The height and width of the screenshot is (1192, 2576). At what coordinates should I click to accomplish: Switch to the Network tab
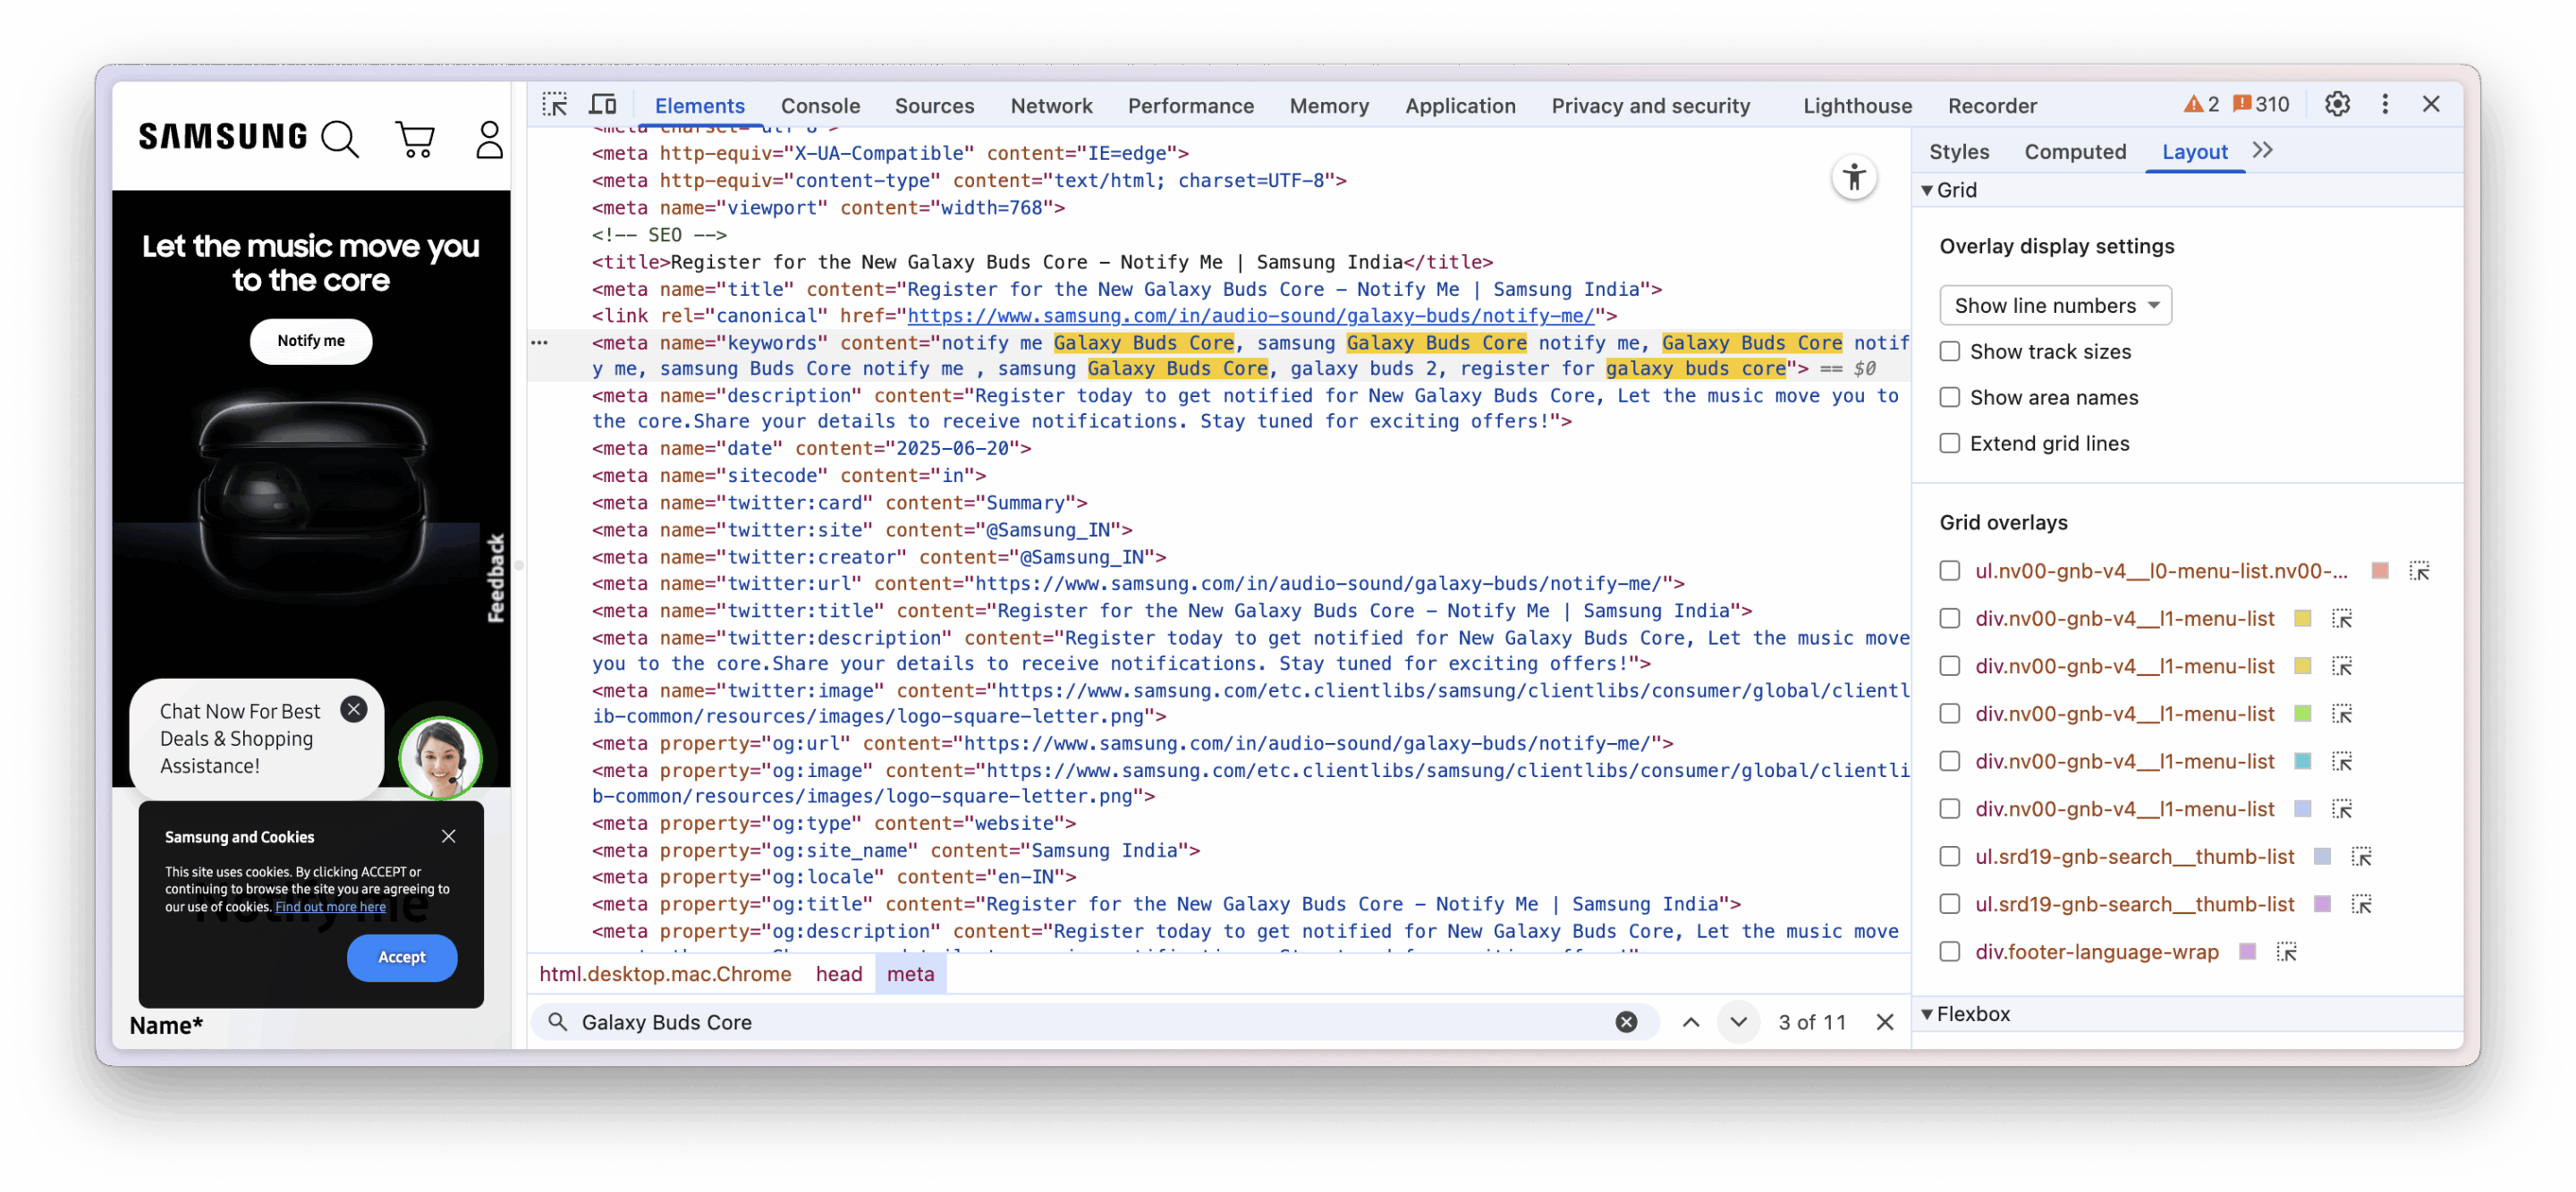coord(1051,106)
